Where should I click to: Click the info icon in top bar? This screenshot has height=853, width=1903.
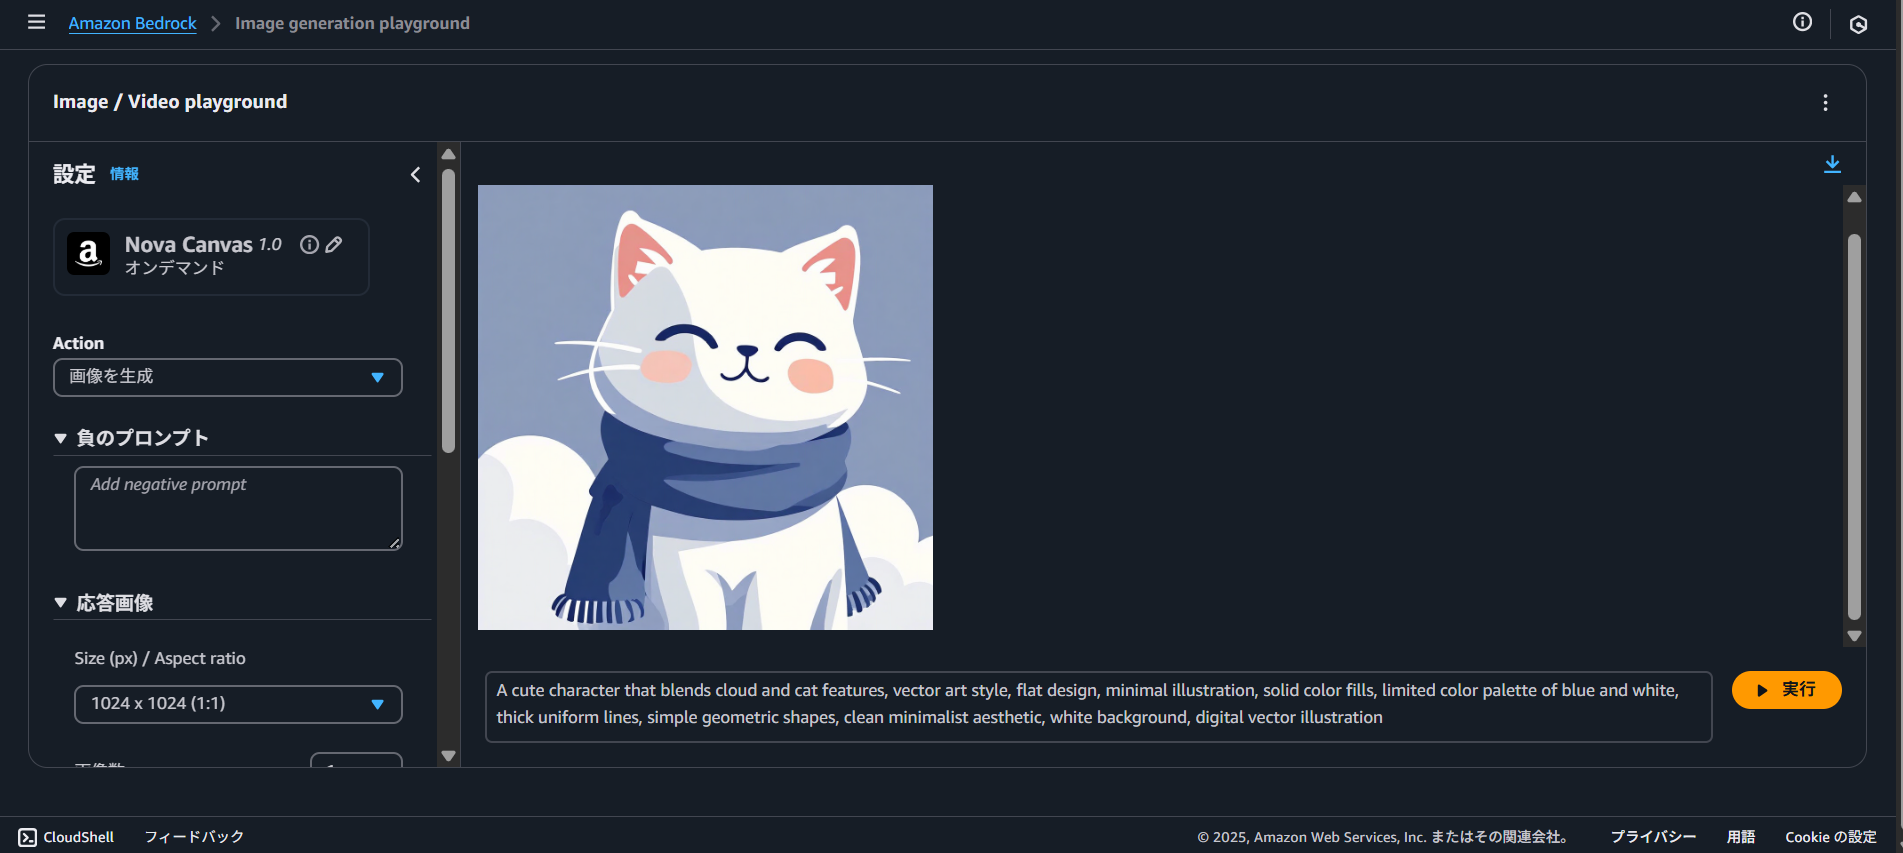pyautogui.click(x=1802, y=22)
